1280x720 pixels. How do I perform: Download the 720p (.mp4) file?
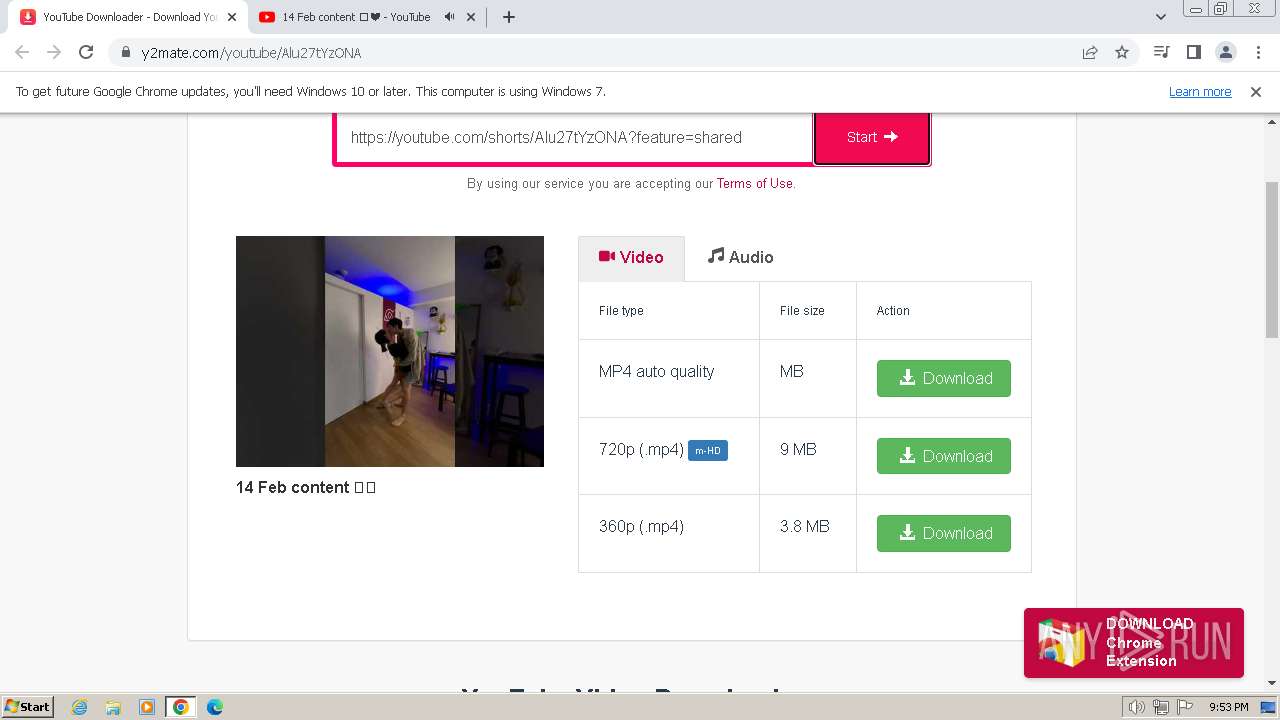tap(944, 456)
